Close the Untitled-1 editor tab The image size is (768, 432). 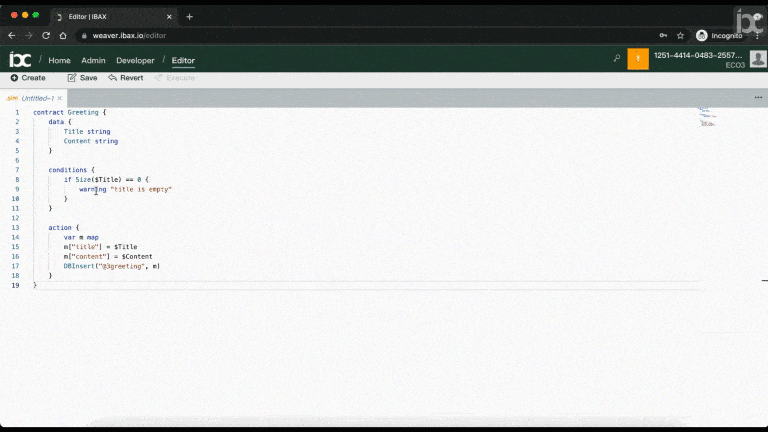coord(60,98)
